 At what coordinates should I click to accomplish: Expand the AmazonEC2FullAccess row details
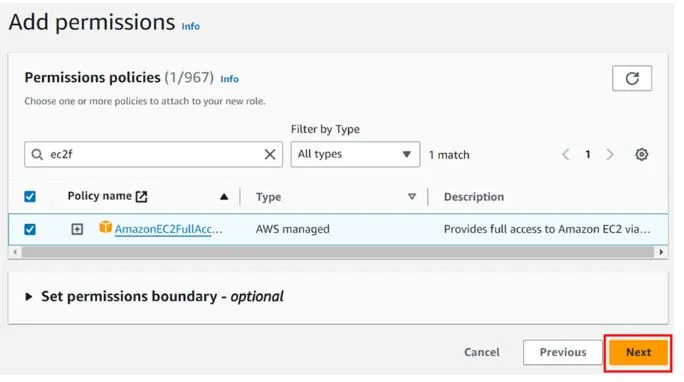coord(77,229)
